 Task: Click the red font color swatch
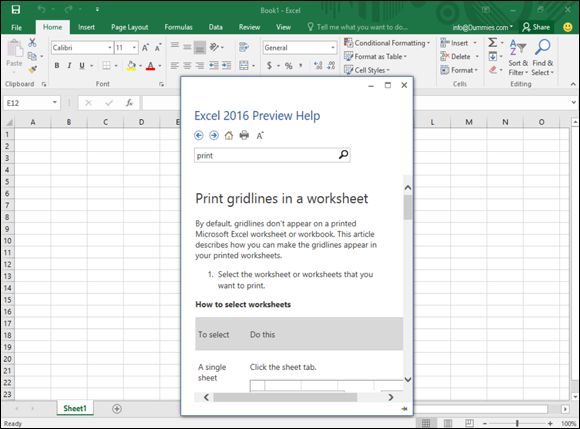coord(150,66)
